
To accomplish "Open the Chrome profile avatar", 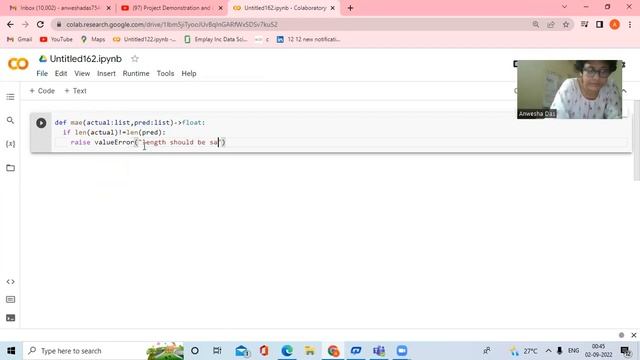I will [x=614, y=24].
